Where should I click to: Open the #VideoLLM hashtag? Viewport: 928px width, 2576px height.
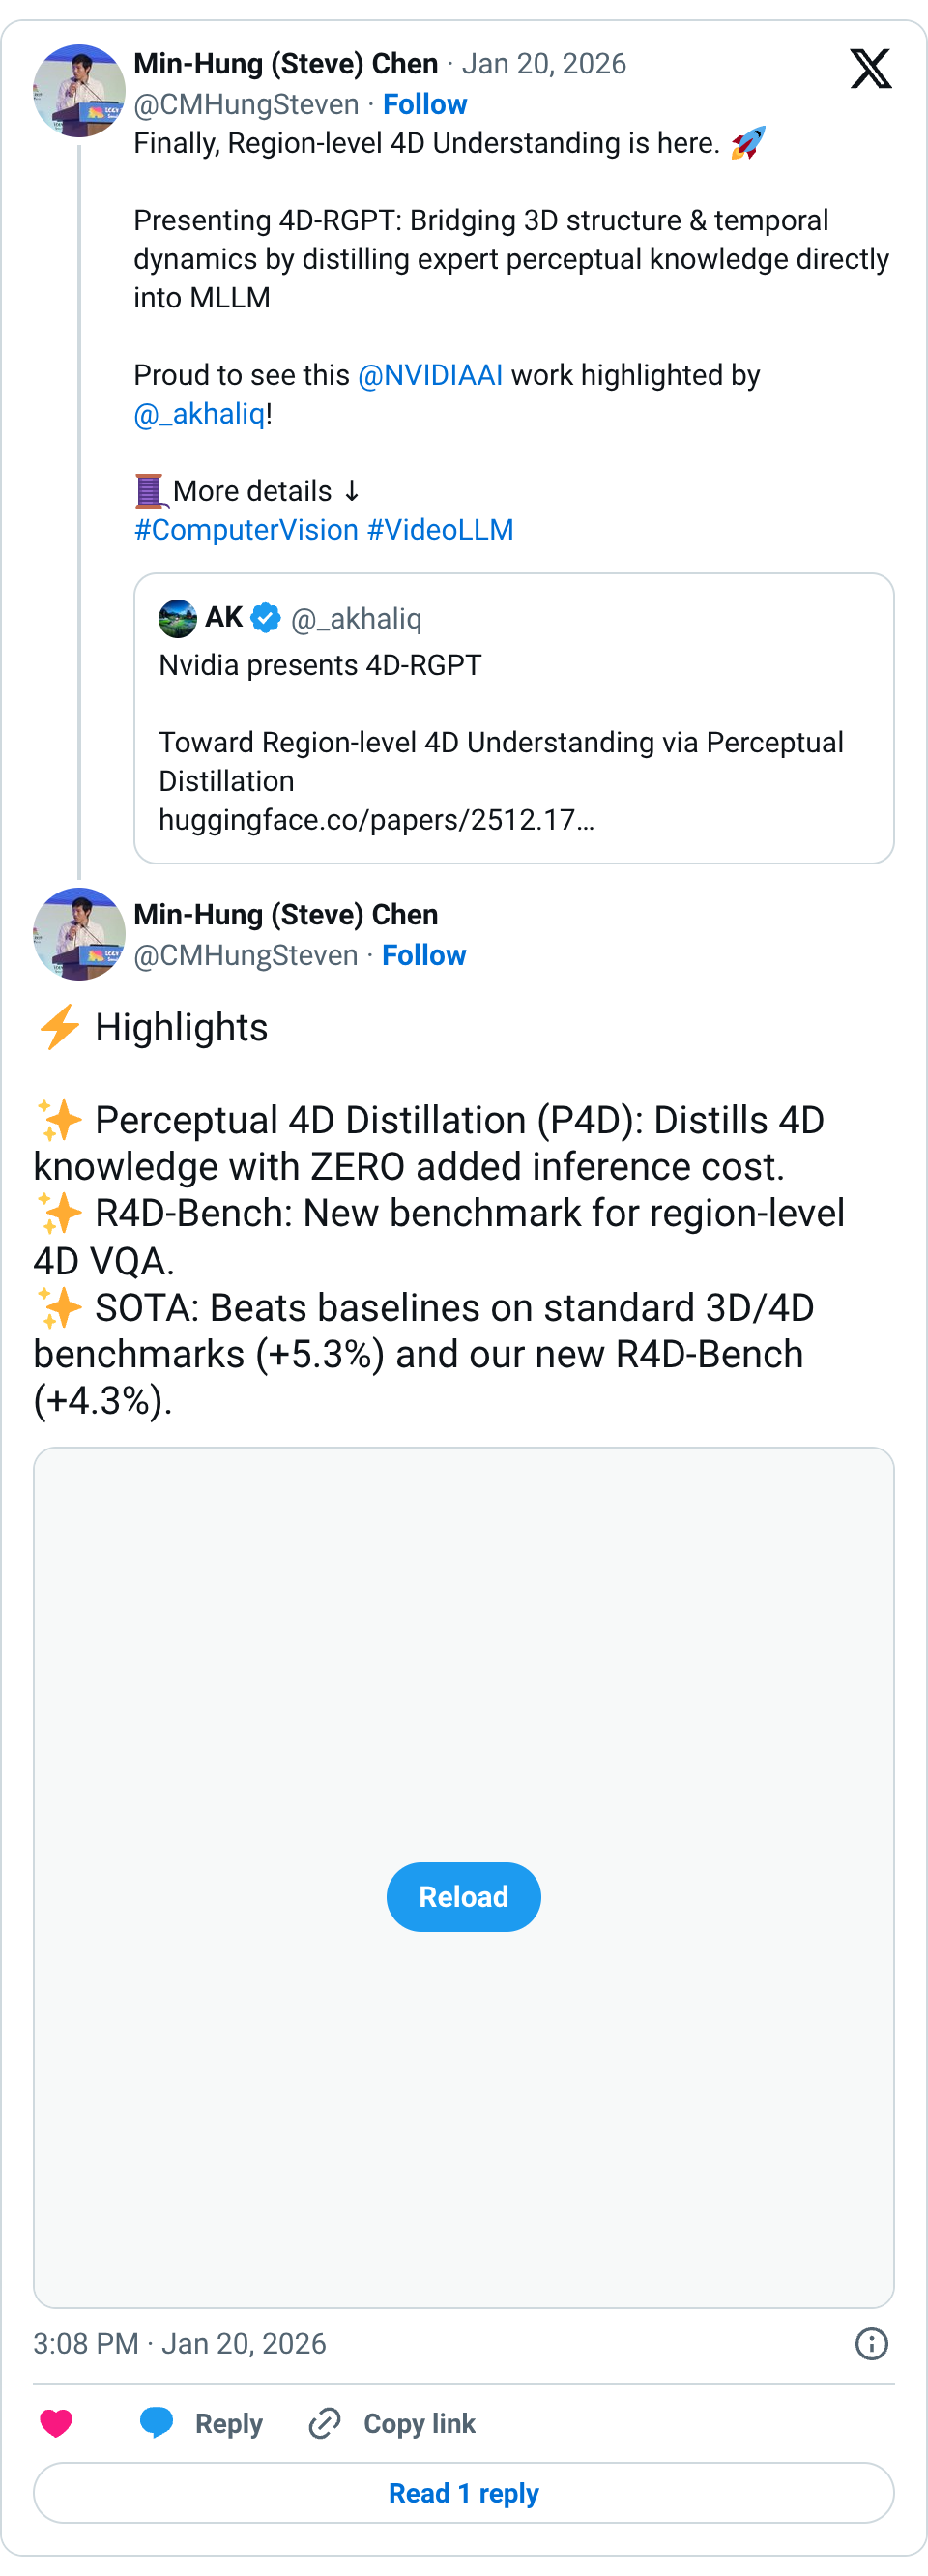[x=440, y=530]
